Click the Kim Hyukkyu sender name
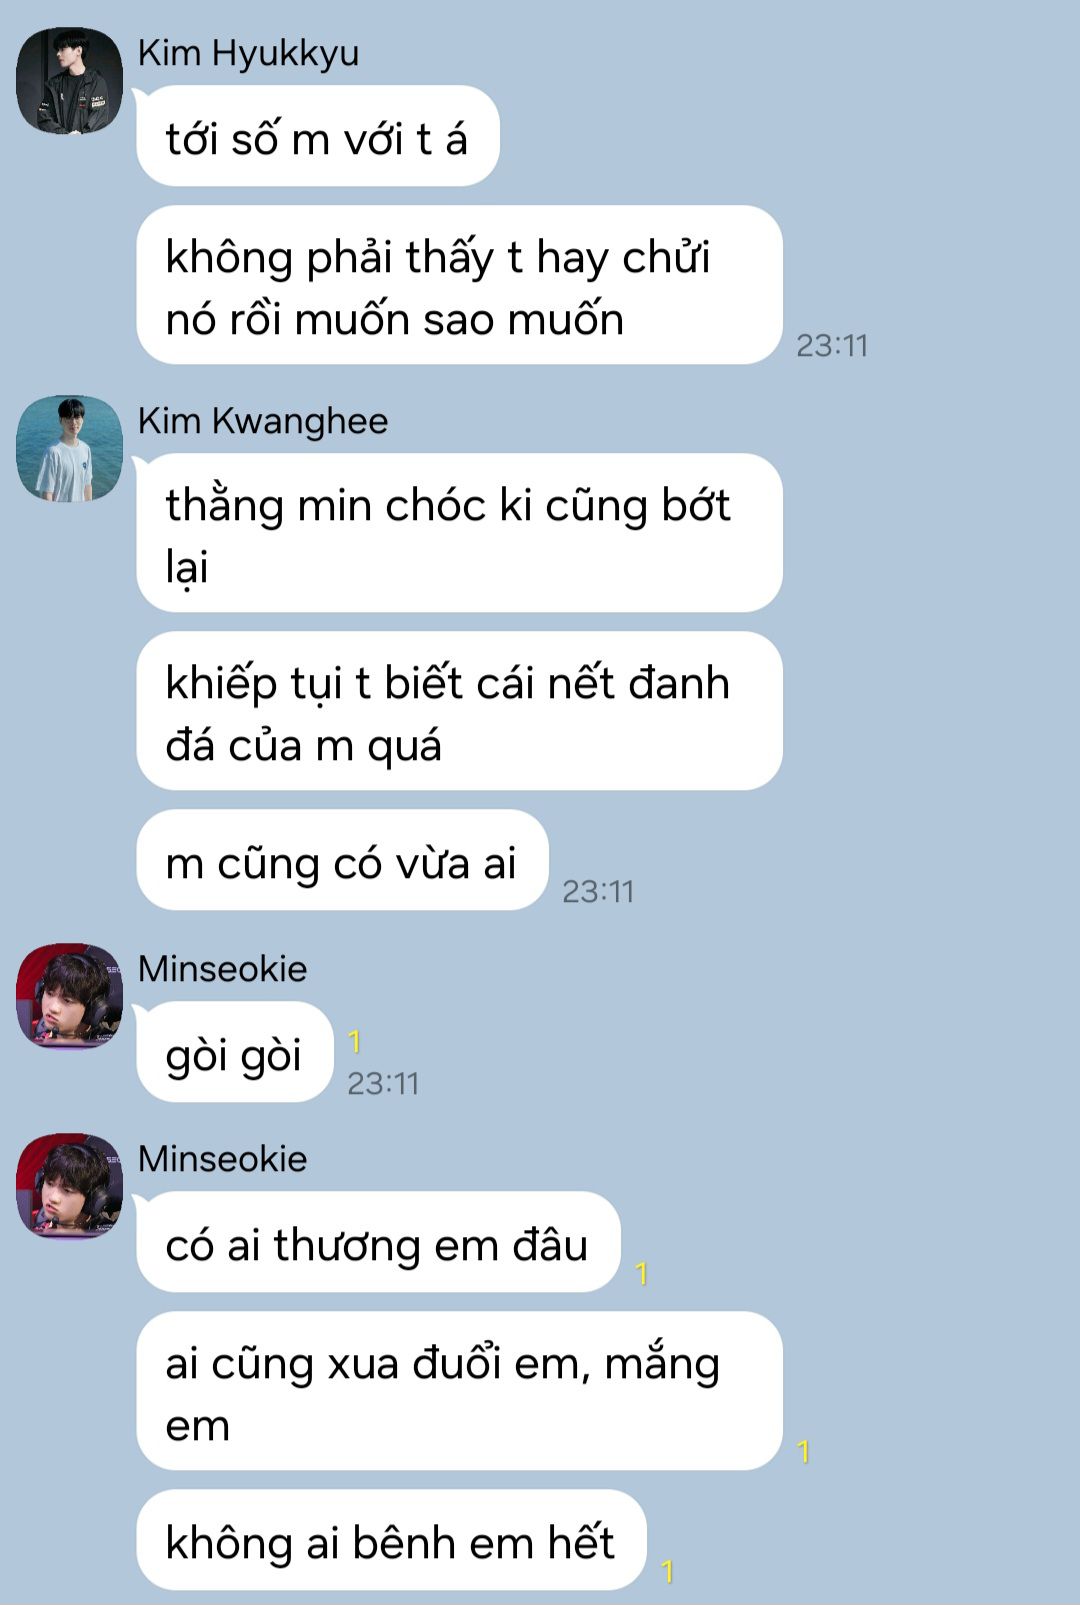The width and height of the screenshot is (1080, 1605). [x=248, y=53]
